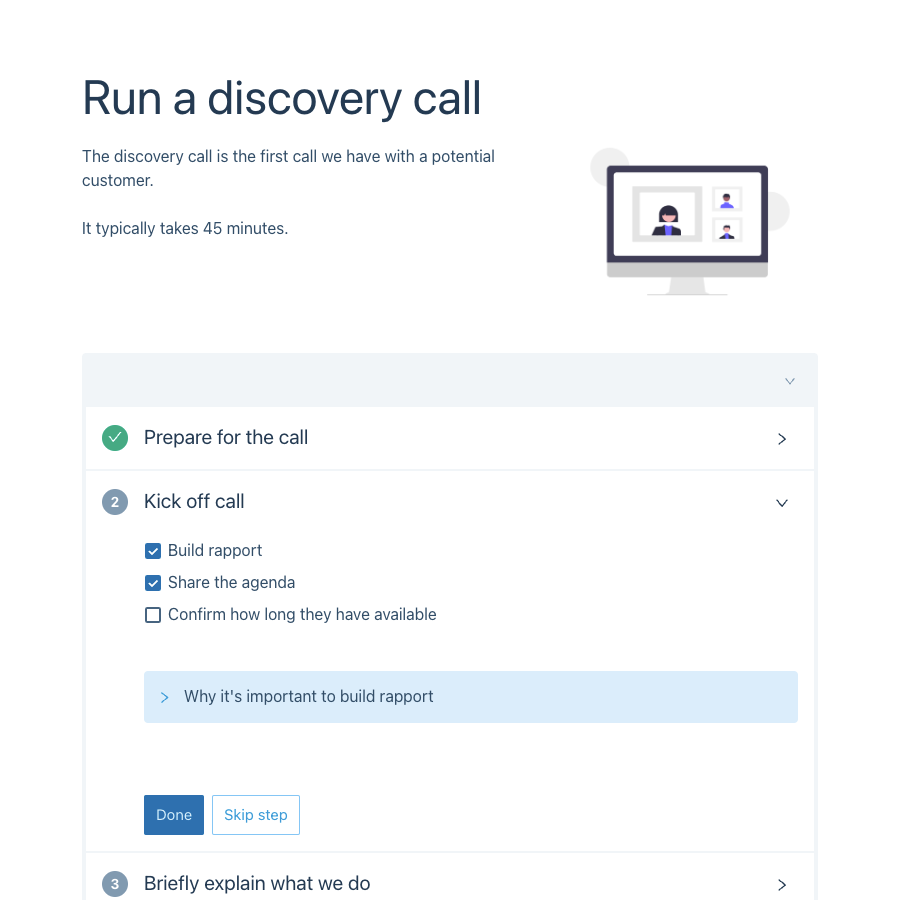Click the Skip step button
Screen dimensions: 900x900
(256, 815)
